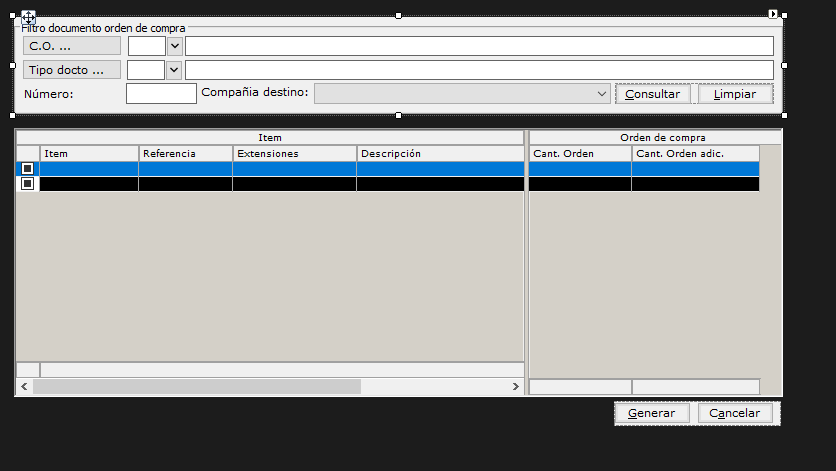Click the Tipo docto description text field

coord(479,70)
